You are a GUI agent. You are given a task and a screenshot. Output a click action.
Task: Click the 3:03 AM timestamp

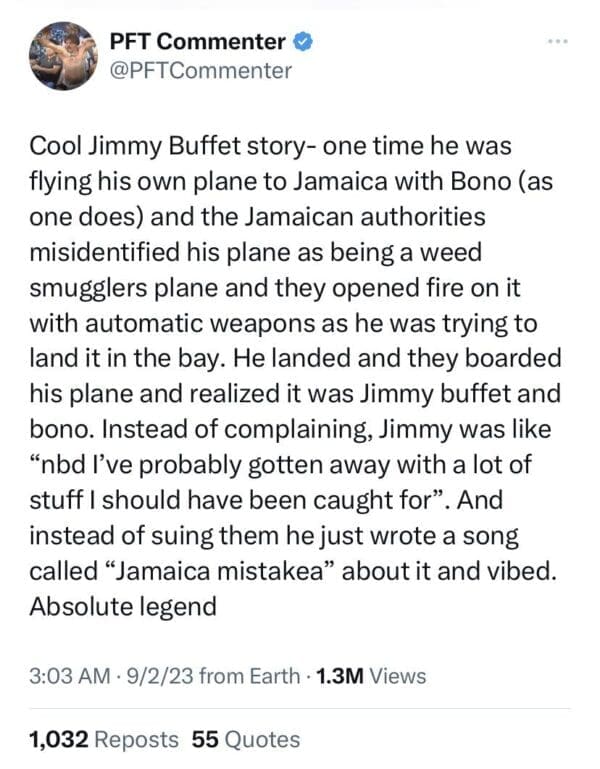pos(70,676)
